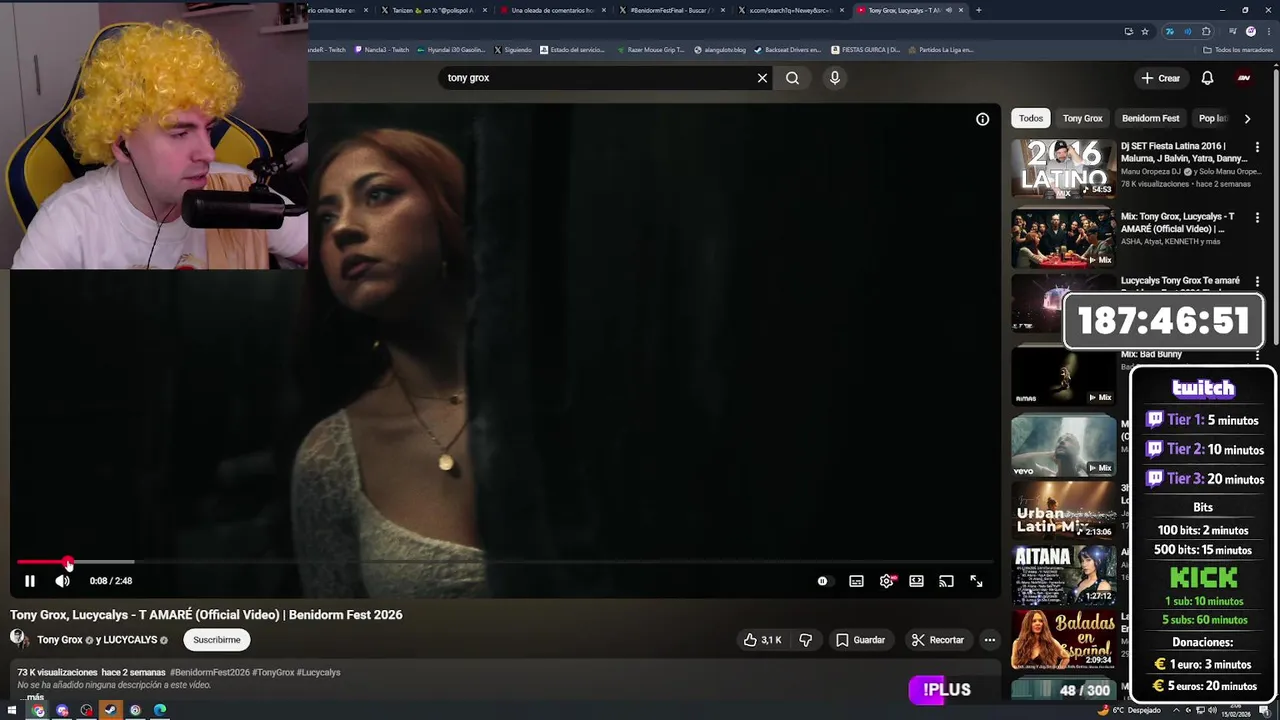The height and width of the screenshot is (720, 1280).
Task: Open Chrome from the taskbar
Action: [38, 711]
